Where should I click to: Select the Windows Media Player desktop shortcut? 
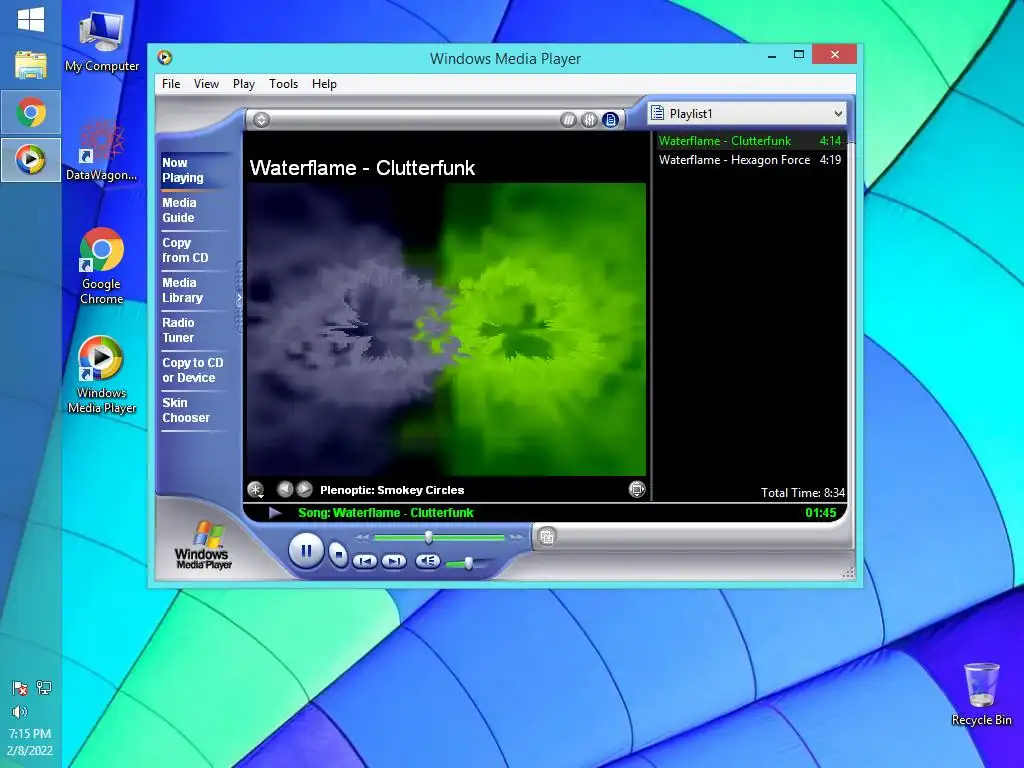click(101, 375)
